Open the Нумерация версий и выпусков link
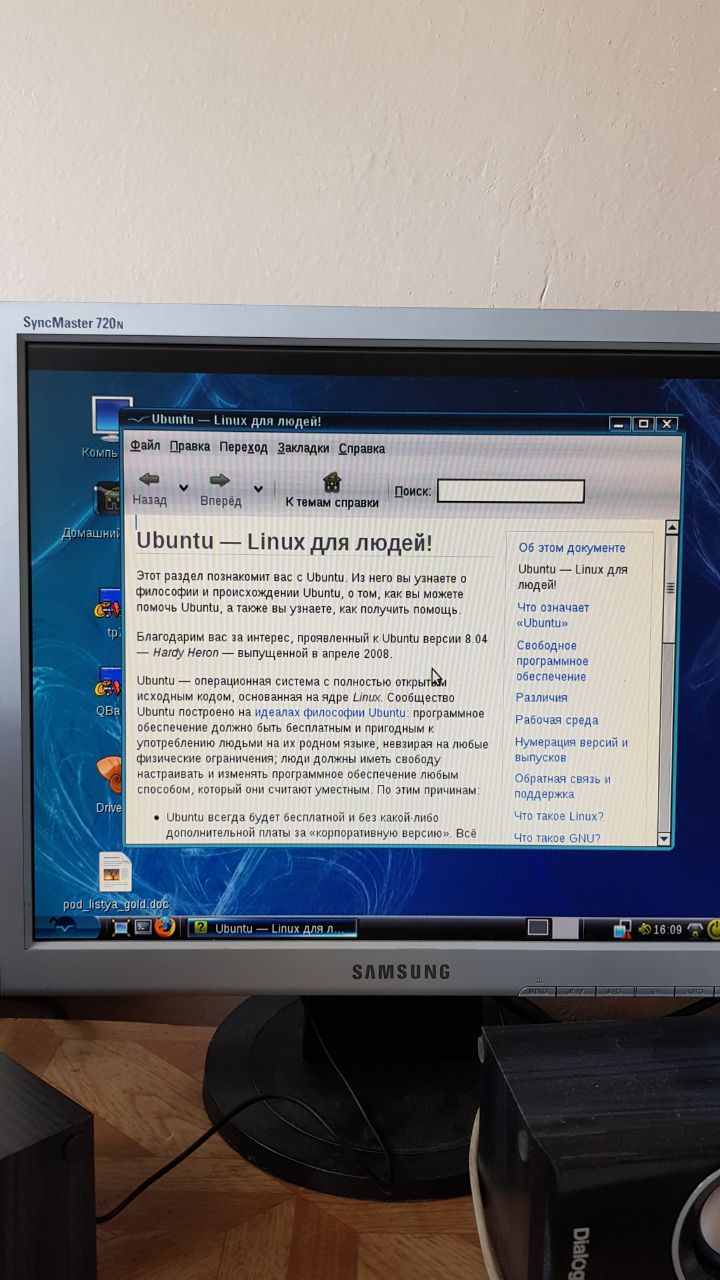 (x=571, y=750)
